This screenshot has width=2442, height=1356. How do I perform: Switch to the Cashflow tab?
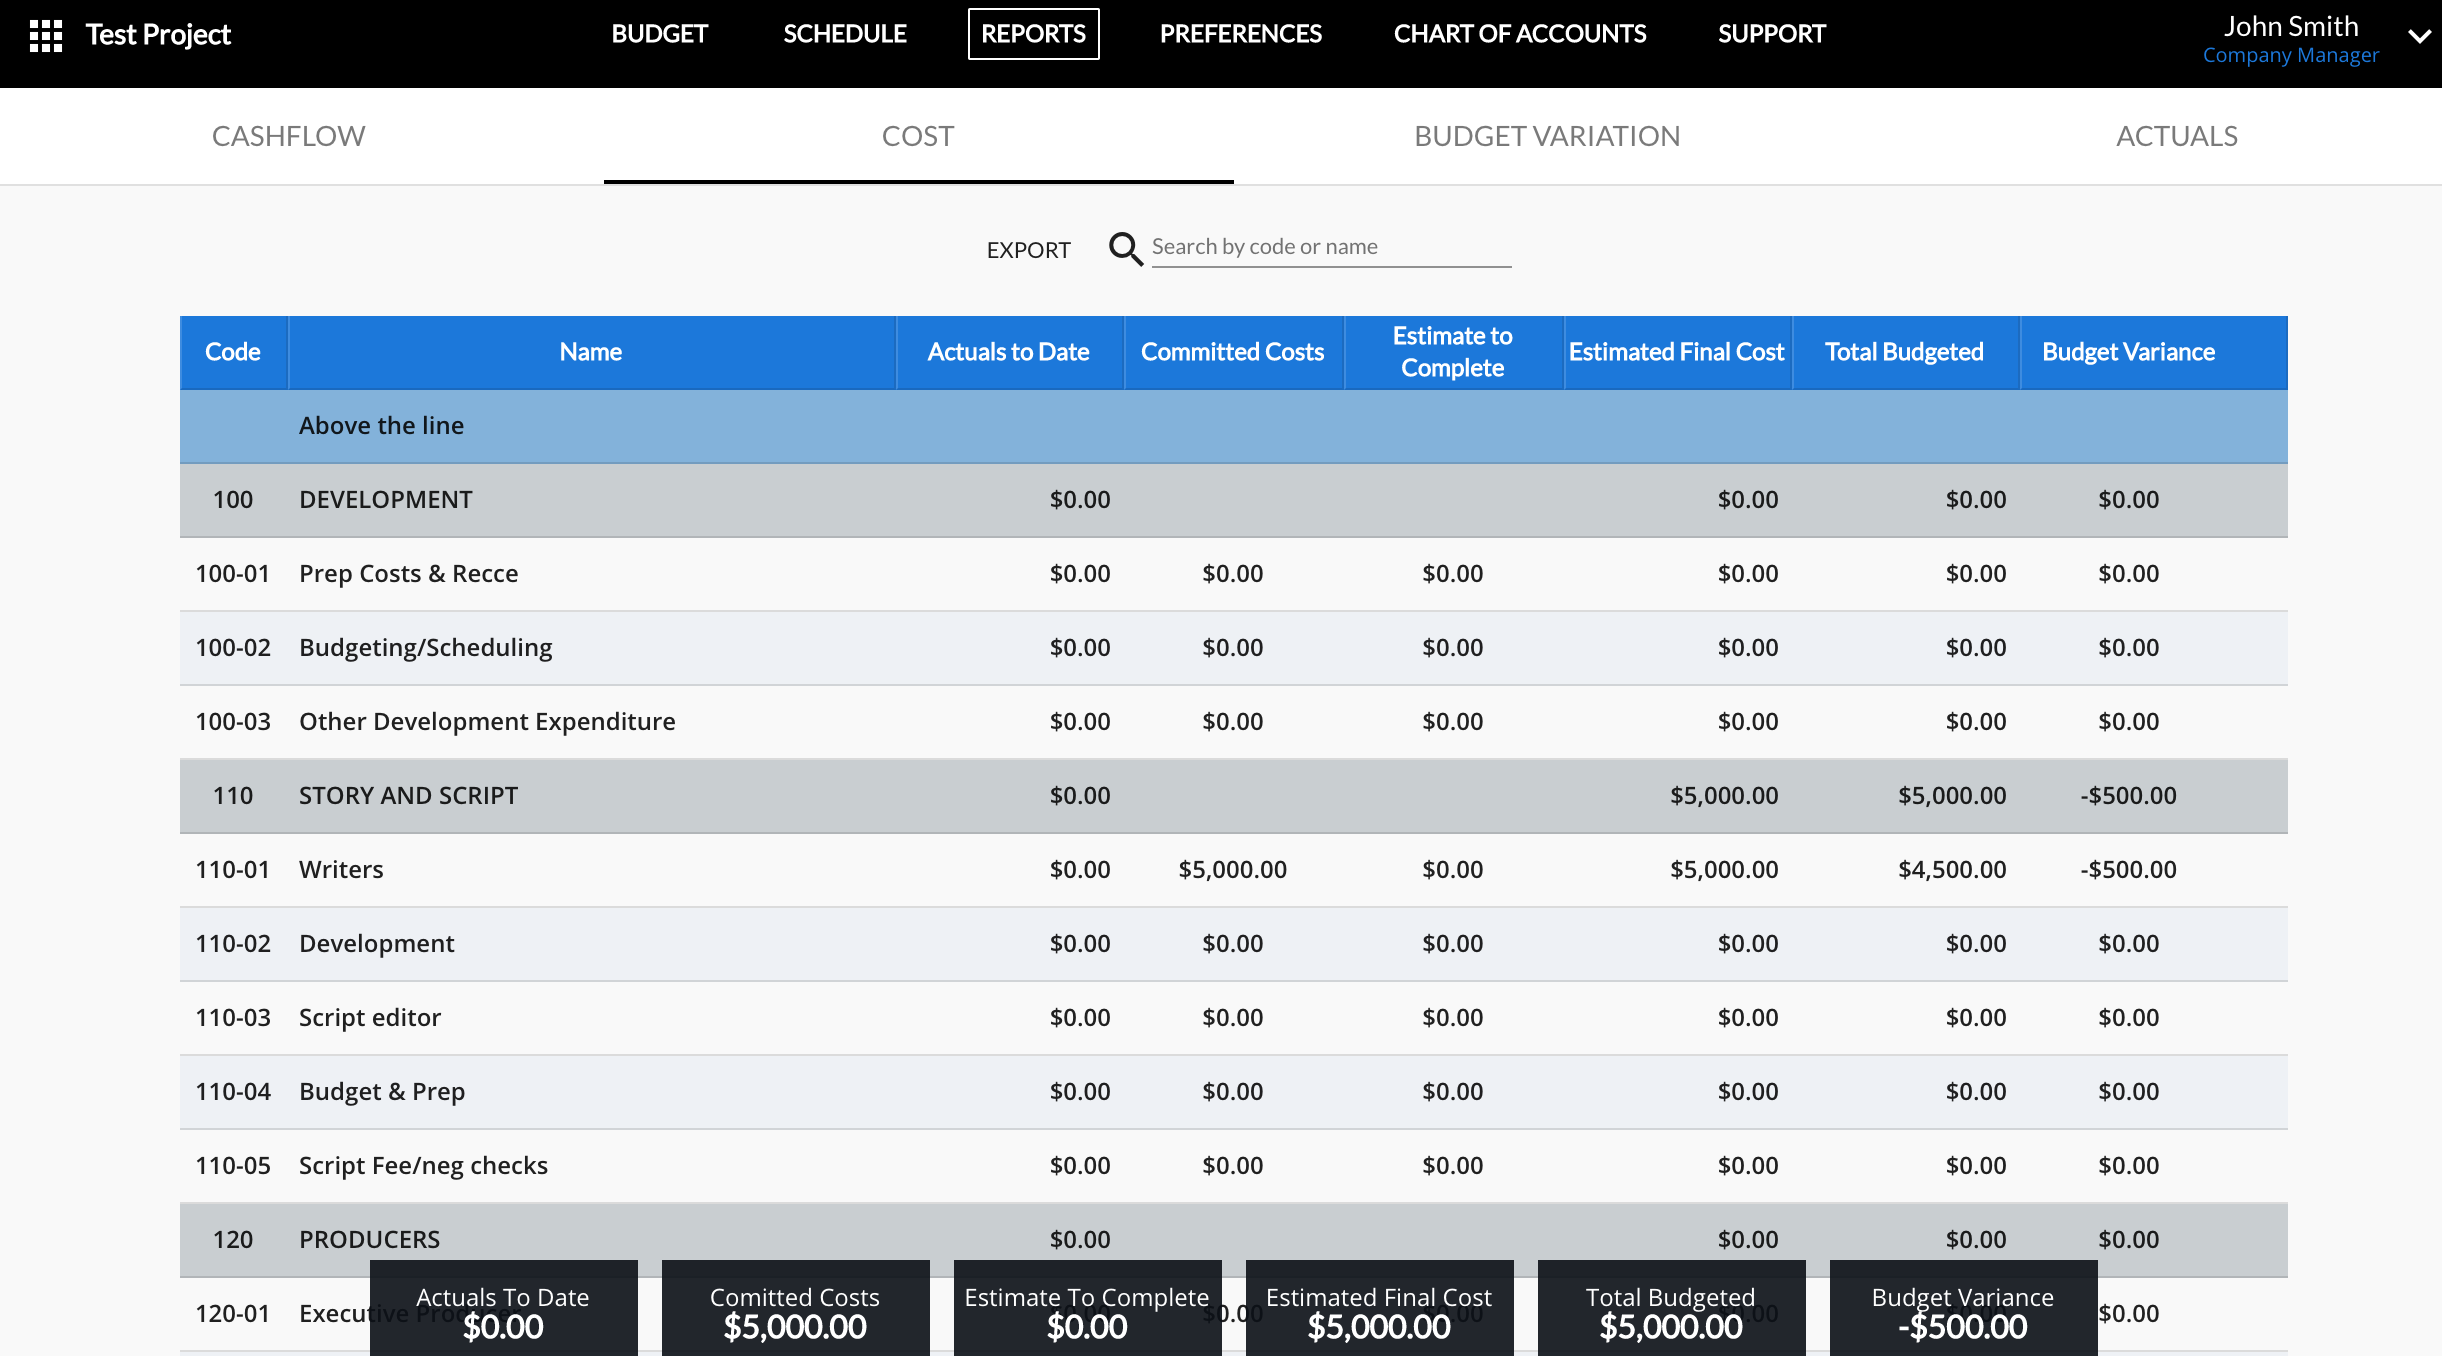click(288, 136)
